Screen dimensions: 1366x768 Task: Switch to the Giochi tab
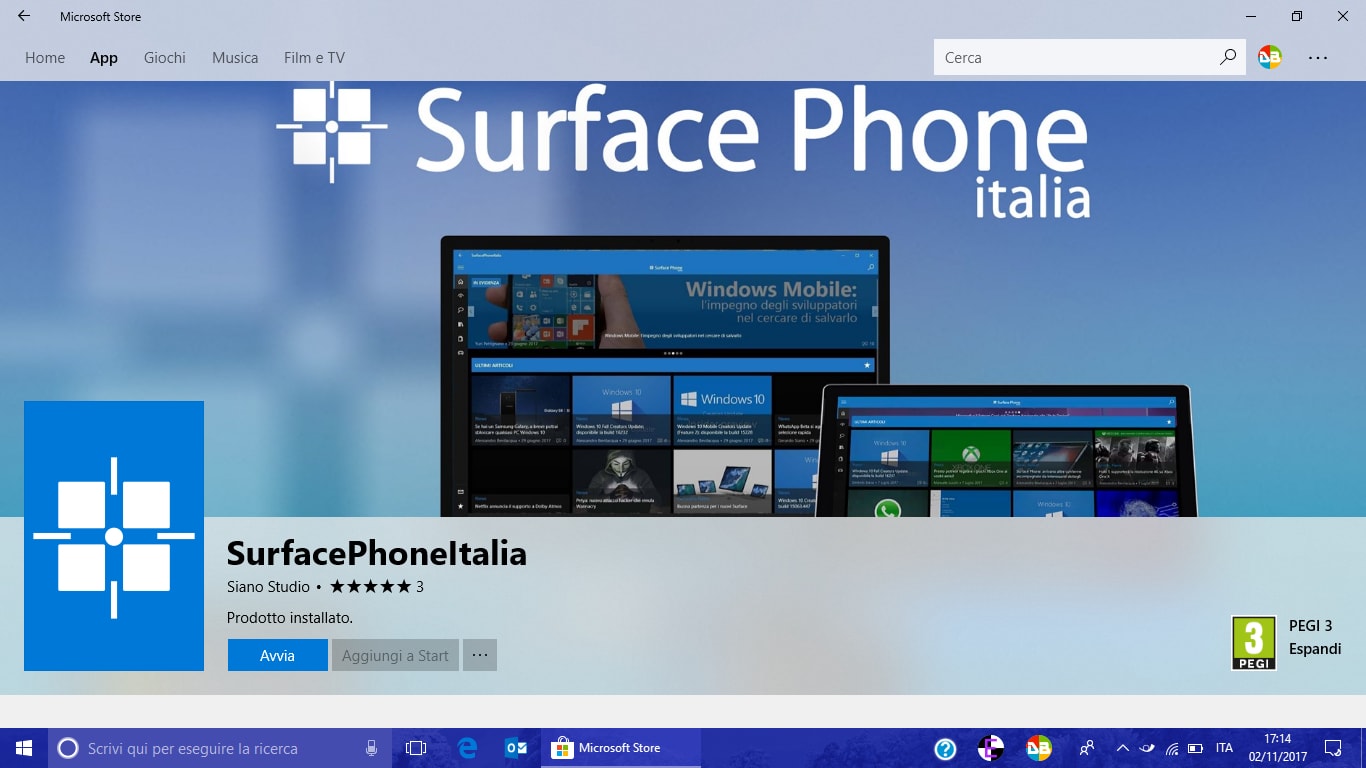pyautogui.click(x=164, y=57)
